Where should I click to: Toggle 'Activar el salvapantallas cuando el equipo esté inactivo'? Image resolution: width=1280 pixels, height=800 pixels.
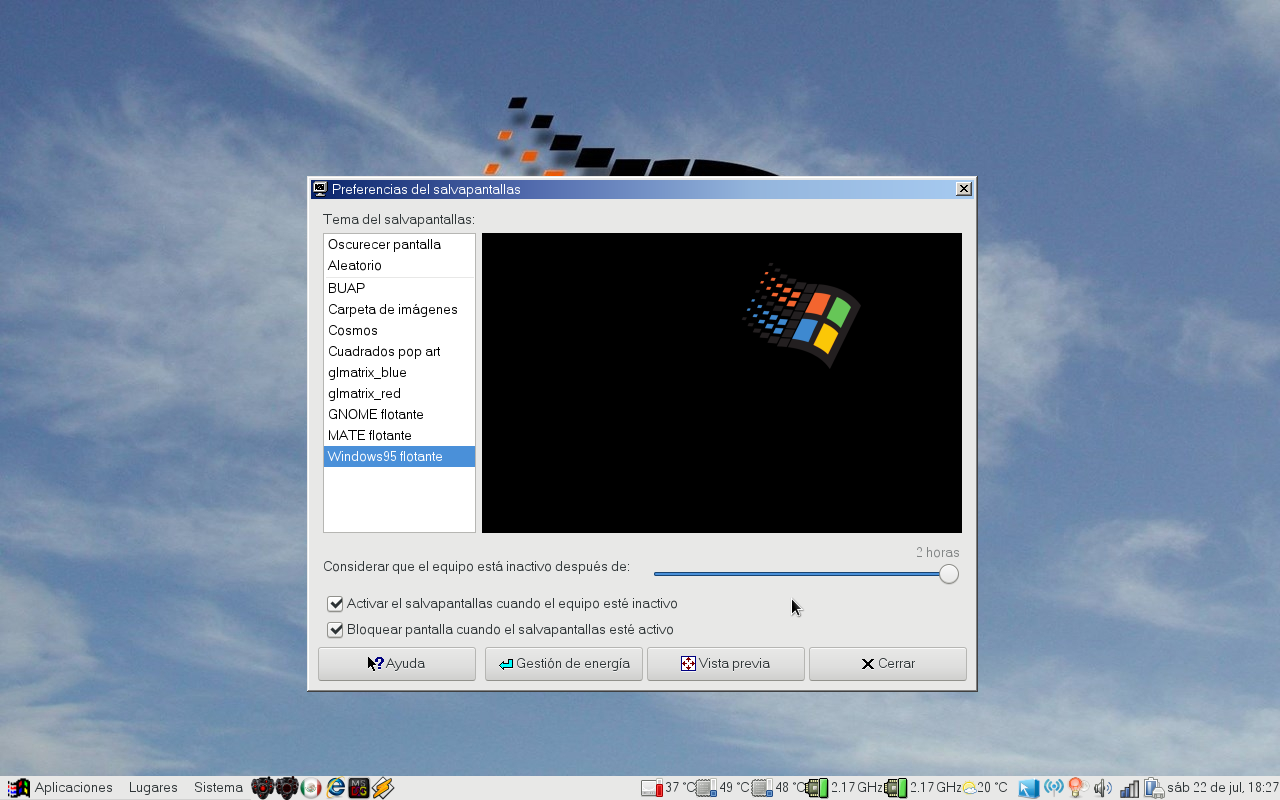[x=503, y=604]
